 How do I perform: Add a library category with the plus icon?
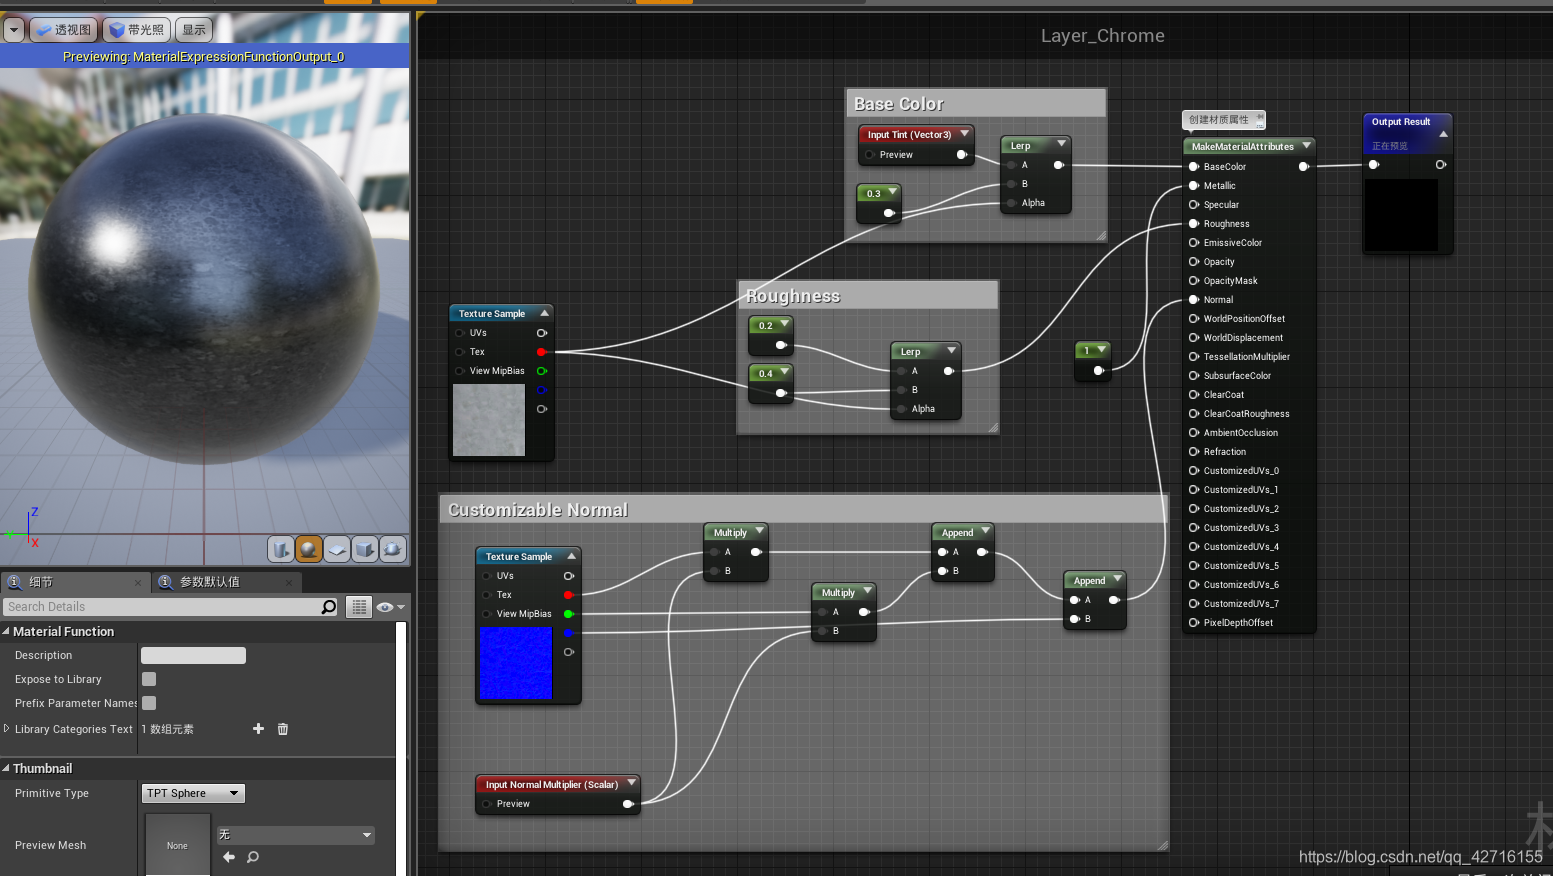click(258, 729)
